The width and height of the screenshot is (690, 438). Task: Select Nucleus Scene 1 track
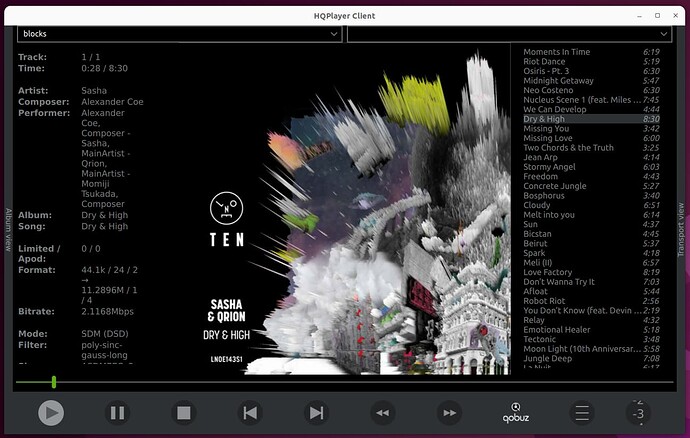tap(591, 100)
